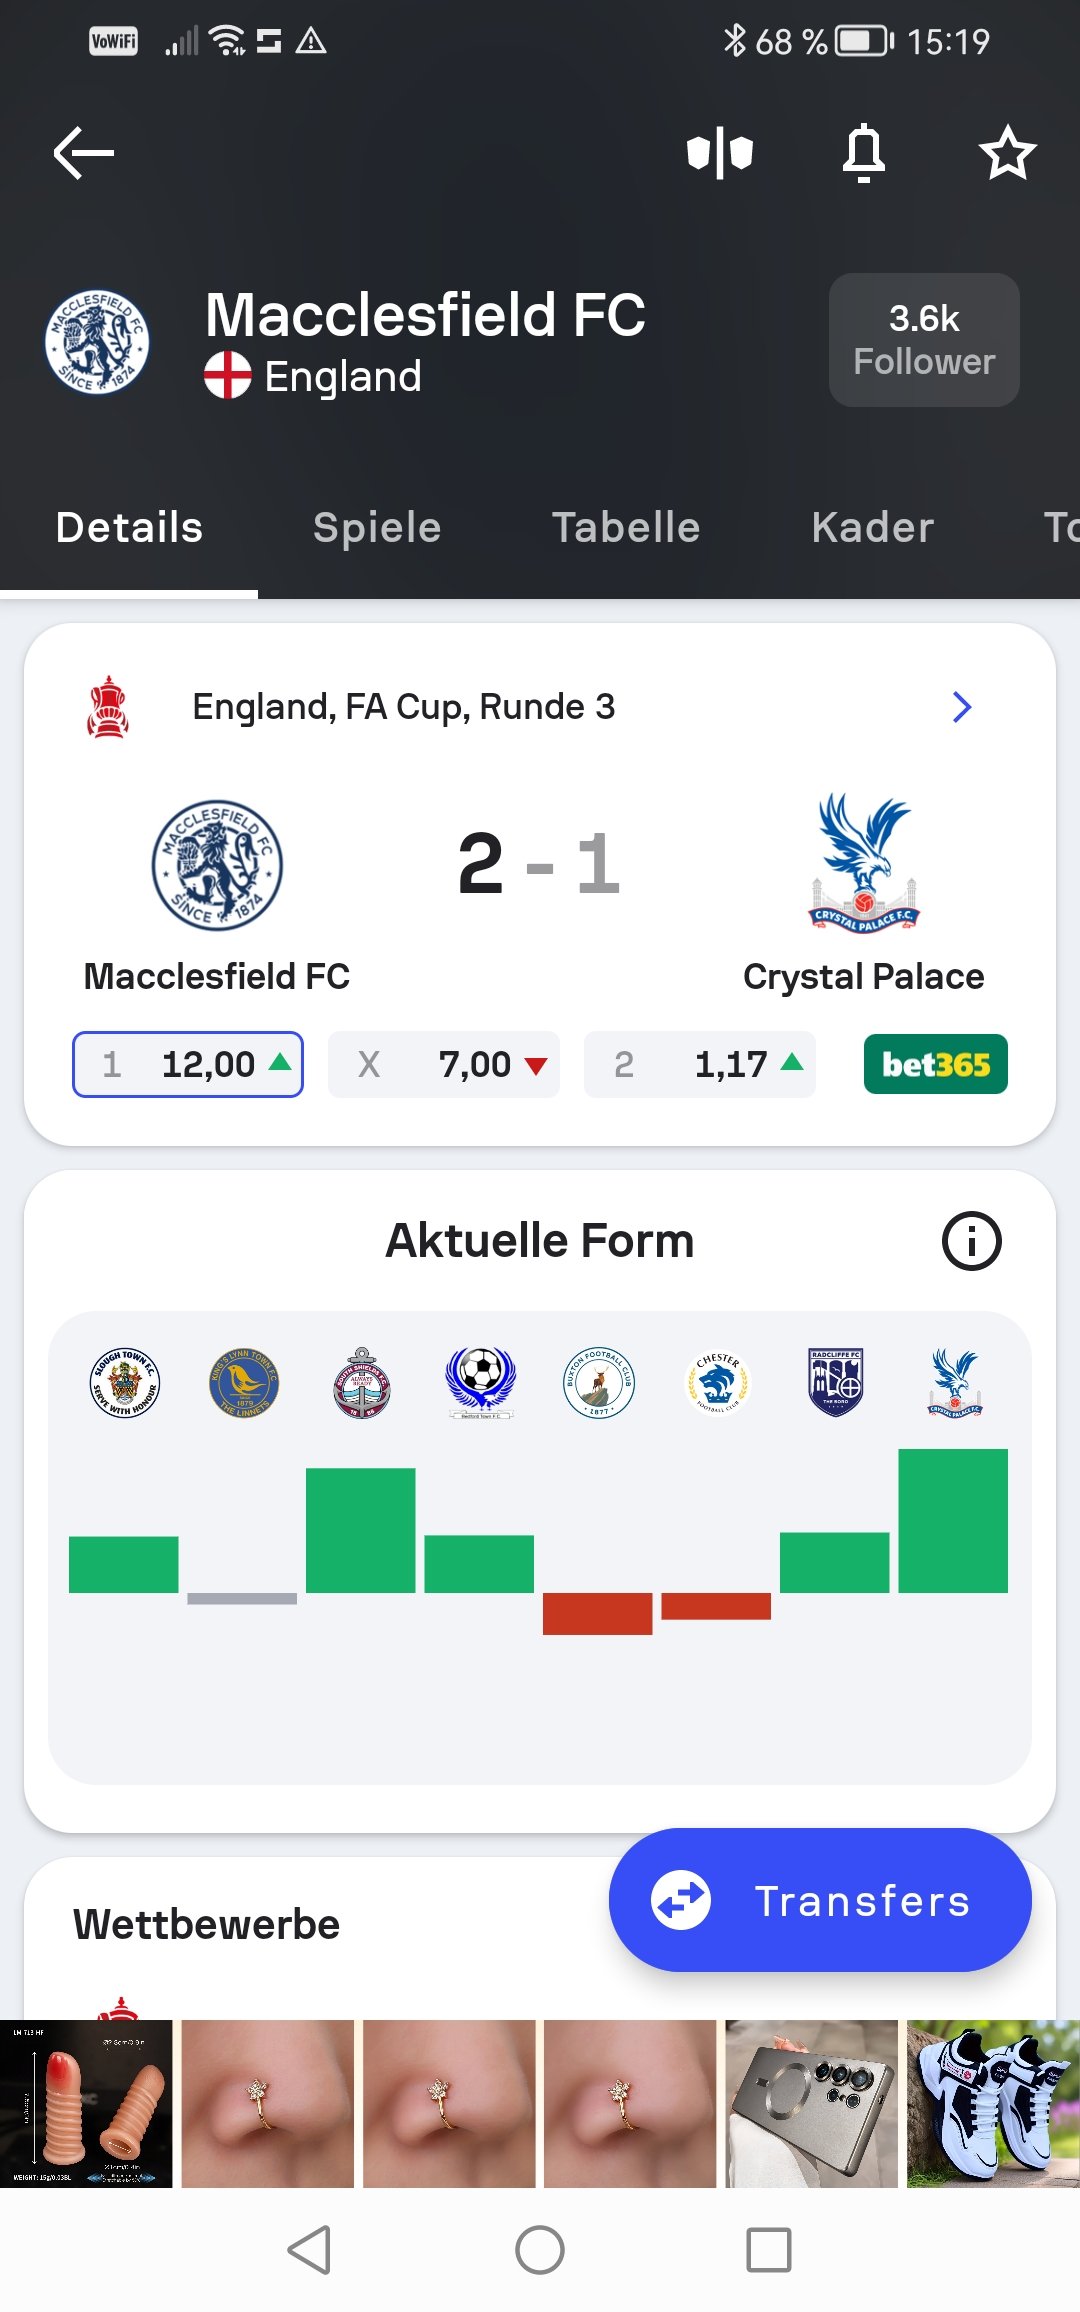Image resolution: width=1080 pixels, height=2312 pixels.
Task: Switch to the Spiele tab
Action: (x=377, y=528)
